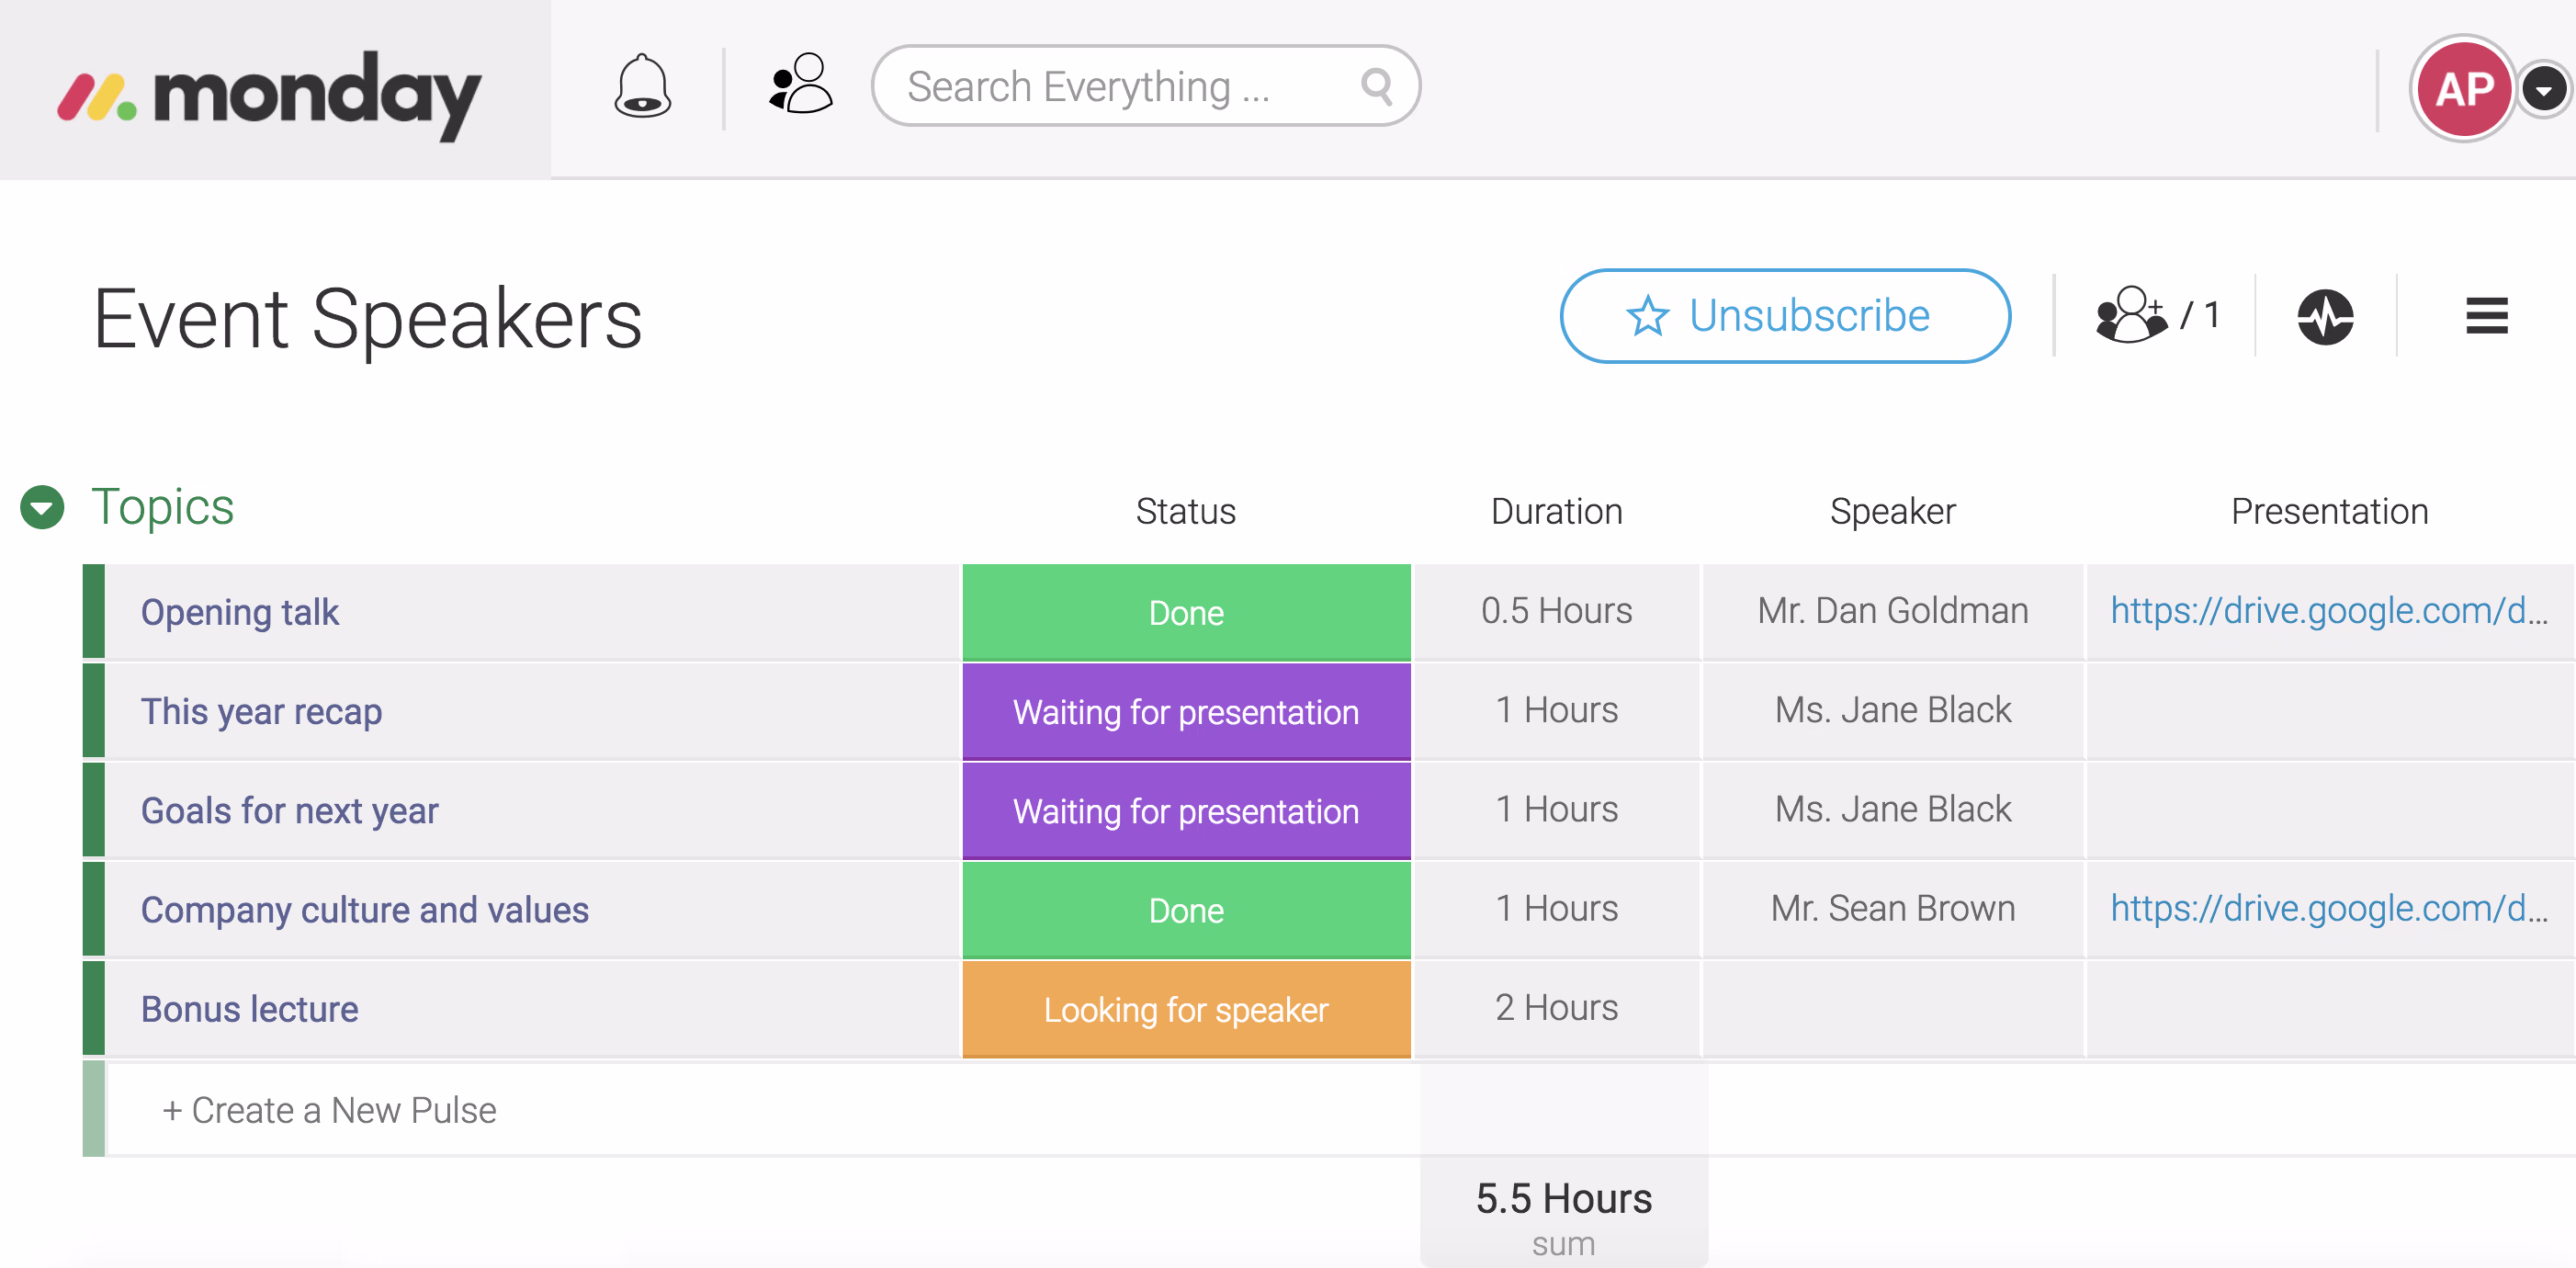The image size is (2576, 1268).
Task: Click the 5.5 Hours sum footer
Action: click(x=1564, y=1213)
